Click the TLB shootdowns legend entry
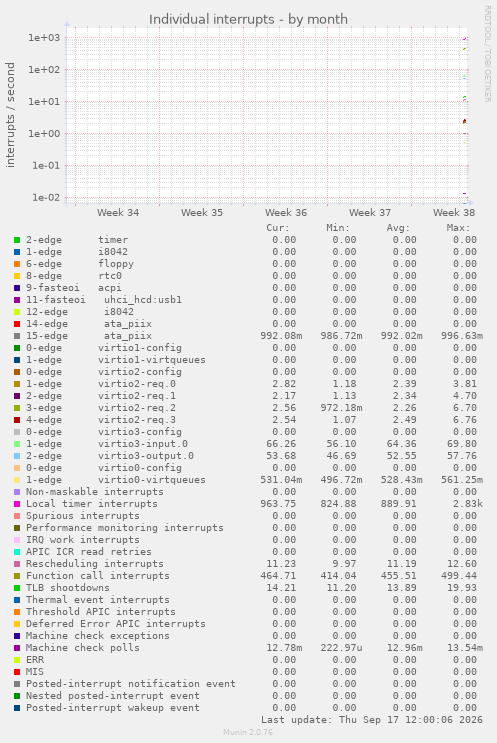Screen dimensions: 497x743 68,588
